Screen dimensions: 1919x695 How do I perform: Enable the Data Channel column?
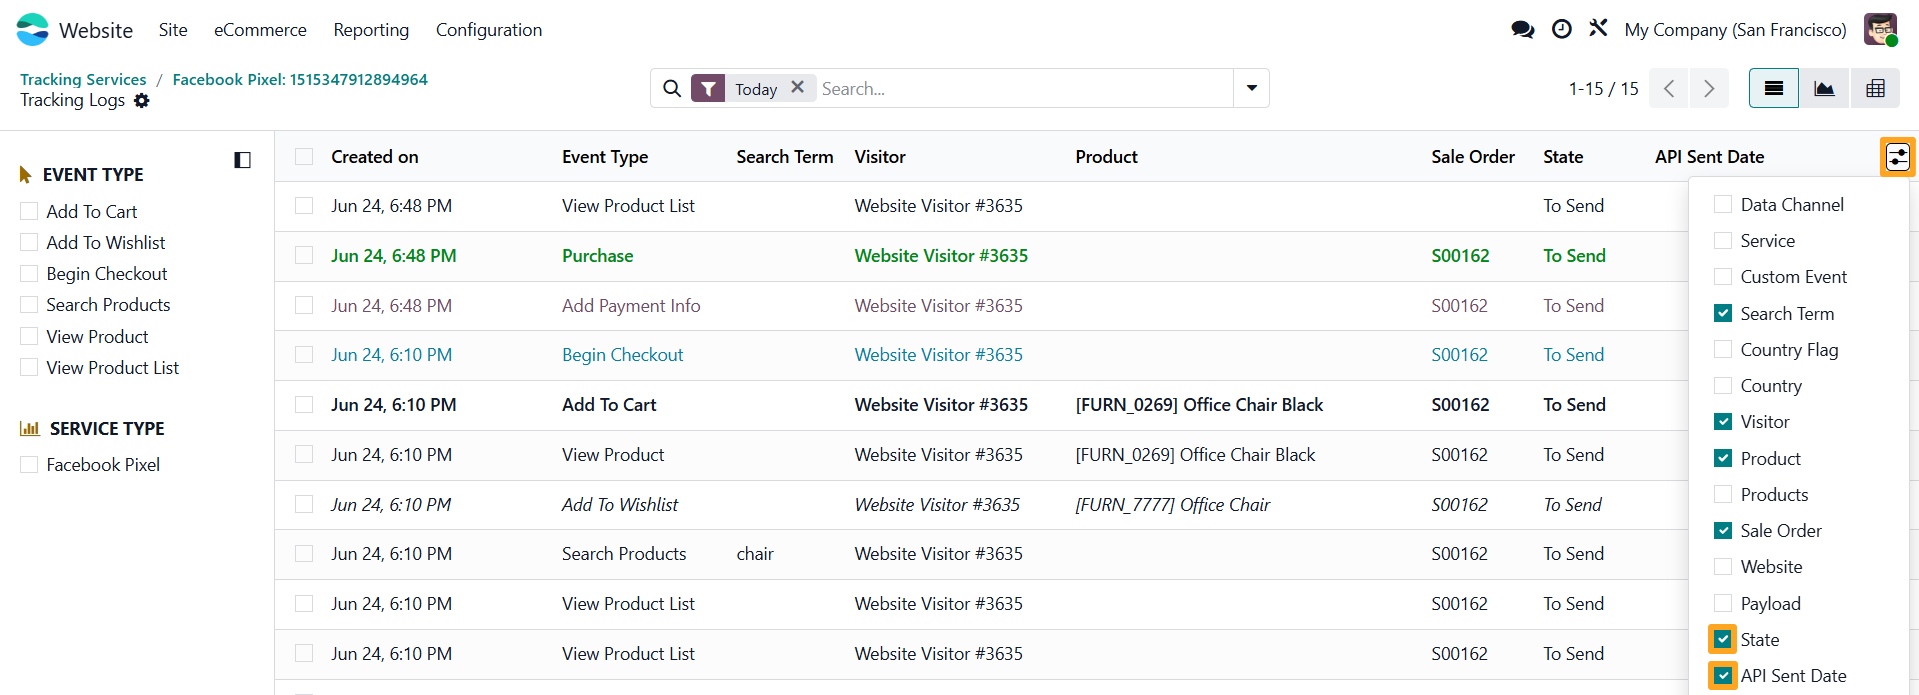[x=1723, y=205]
